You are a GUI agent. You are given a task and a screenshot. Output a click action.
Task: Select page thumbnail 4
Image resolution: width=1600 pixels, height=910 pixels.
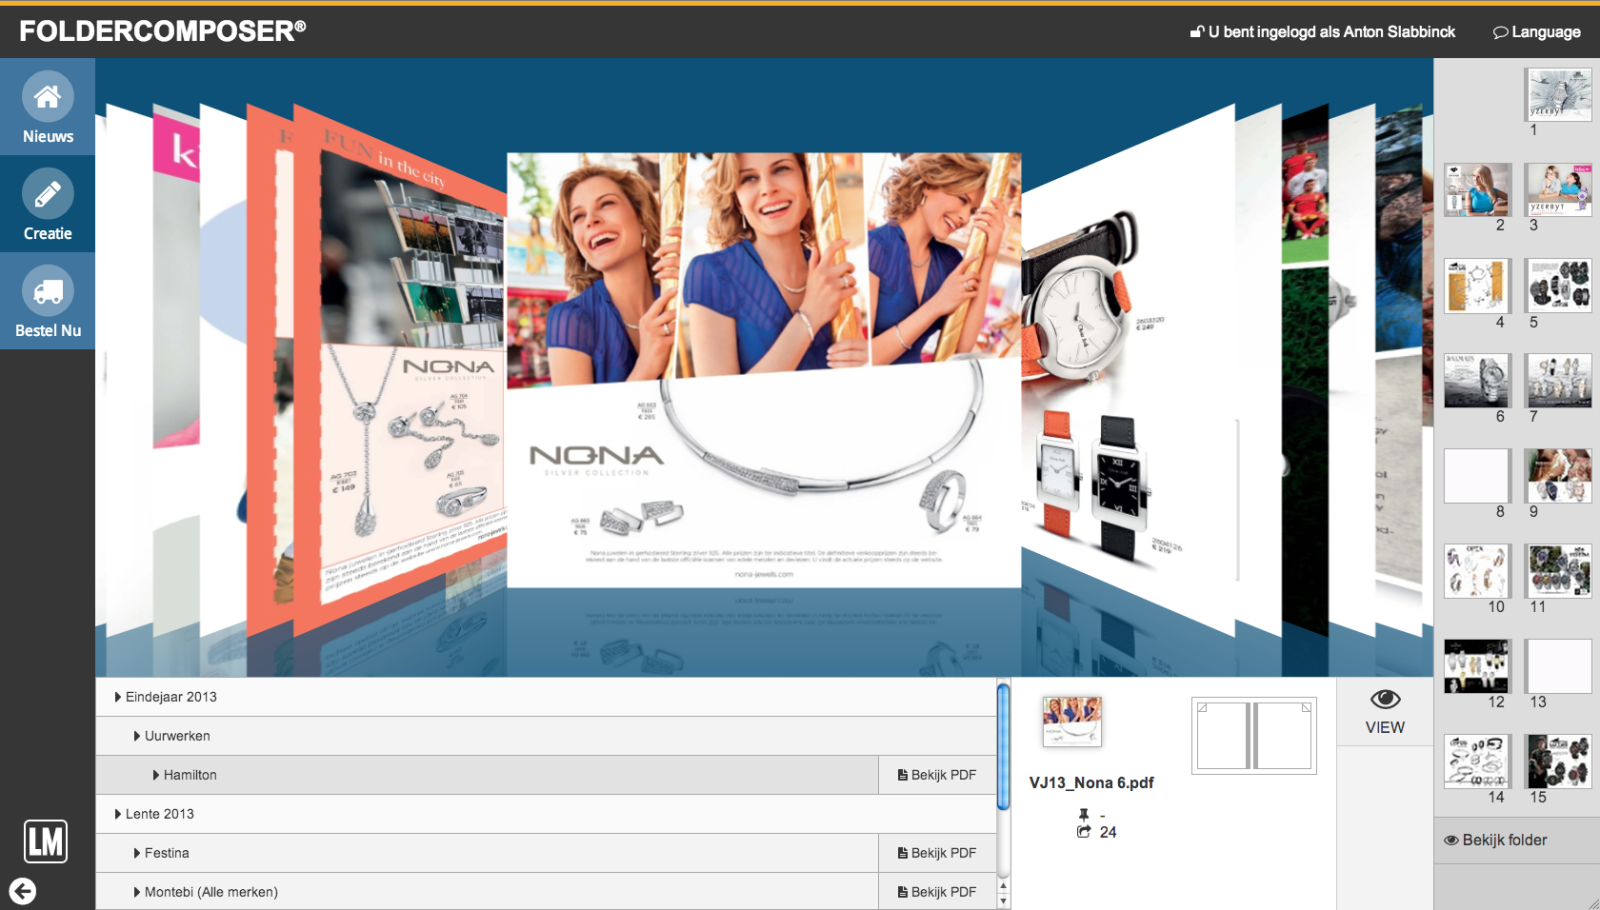1477,286
